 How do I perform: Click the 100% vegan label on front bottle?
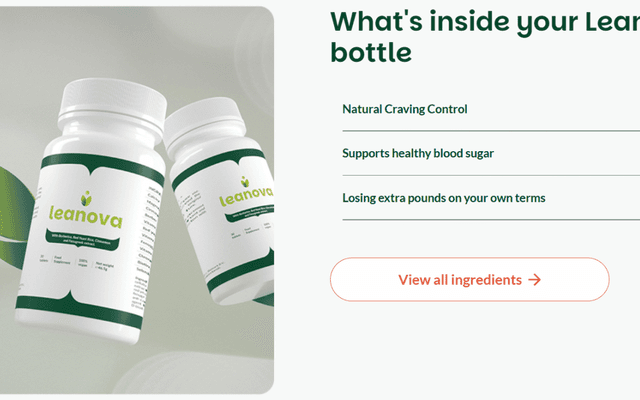click(83, 262)
